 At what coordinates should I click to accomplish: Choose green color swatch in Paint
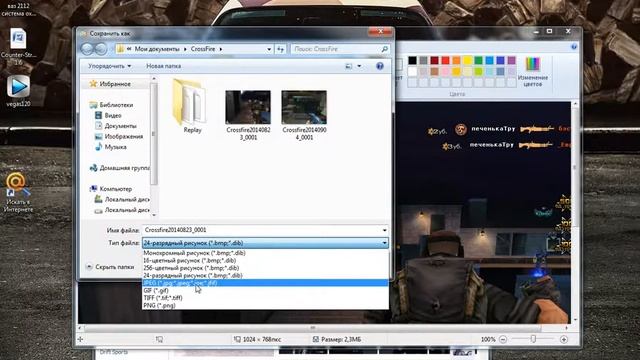pyautogui.click(x=478, y=60)
